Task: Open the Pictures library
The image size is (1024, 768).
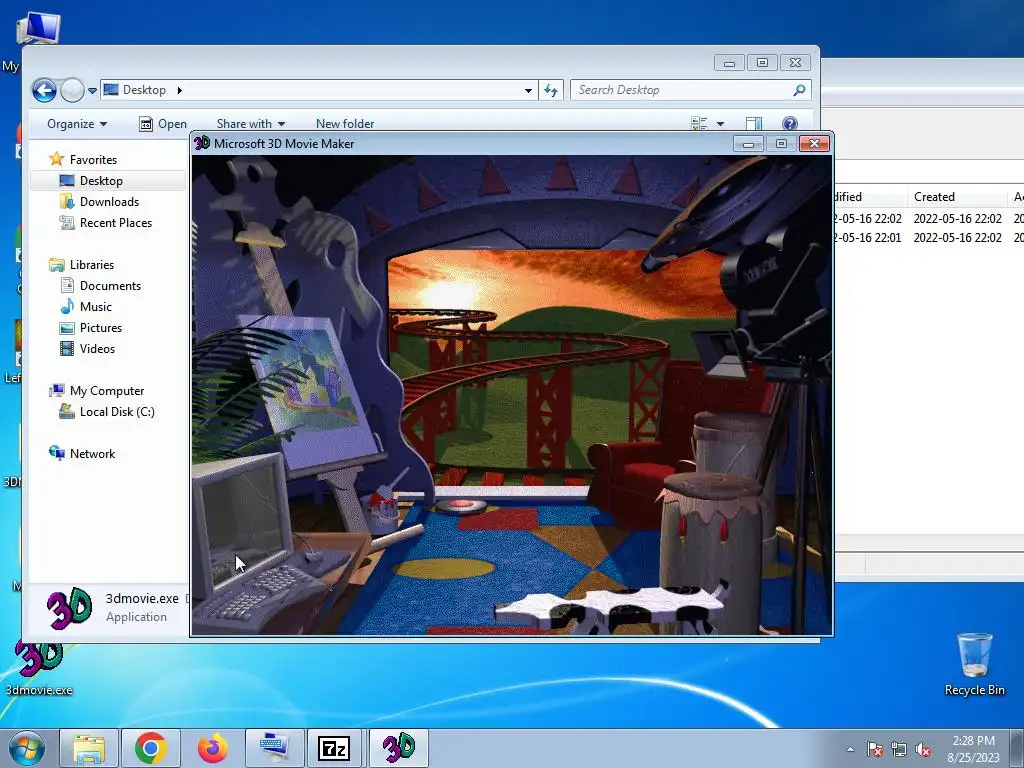Action: 101,327
